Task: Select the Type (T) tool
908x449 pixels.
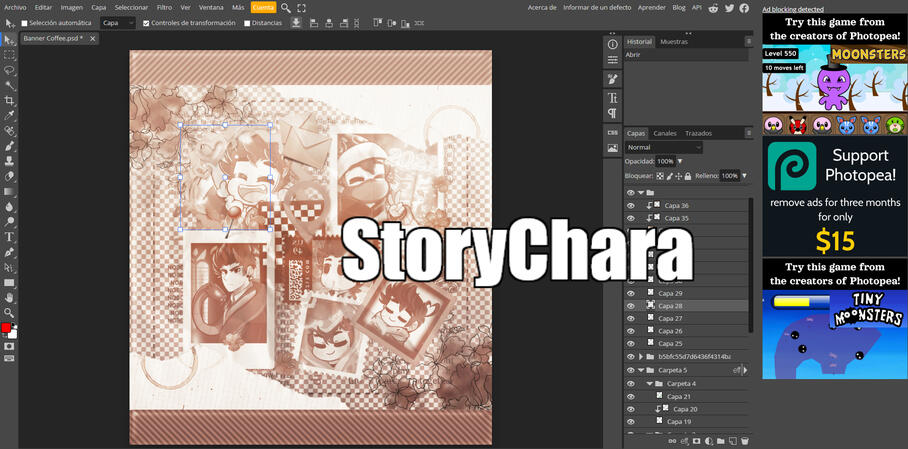Action: pyautogui.click(x=10, y=237)
